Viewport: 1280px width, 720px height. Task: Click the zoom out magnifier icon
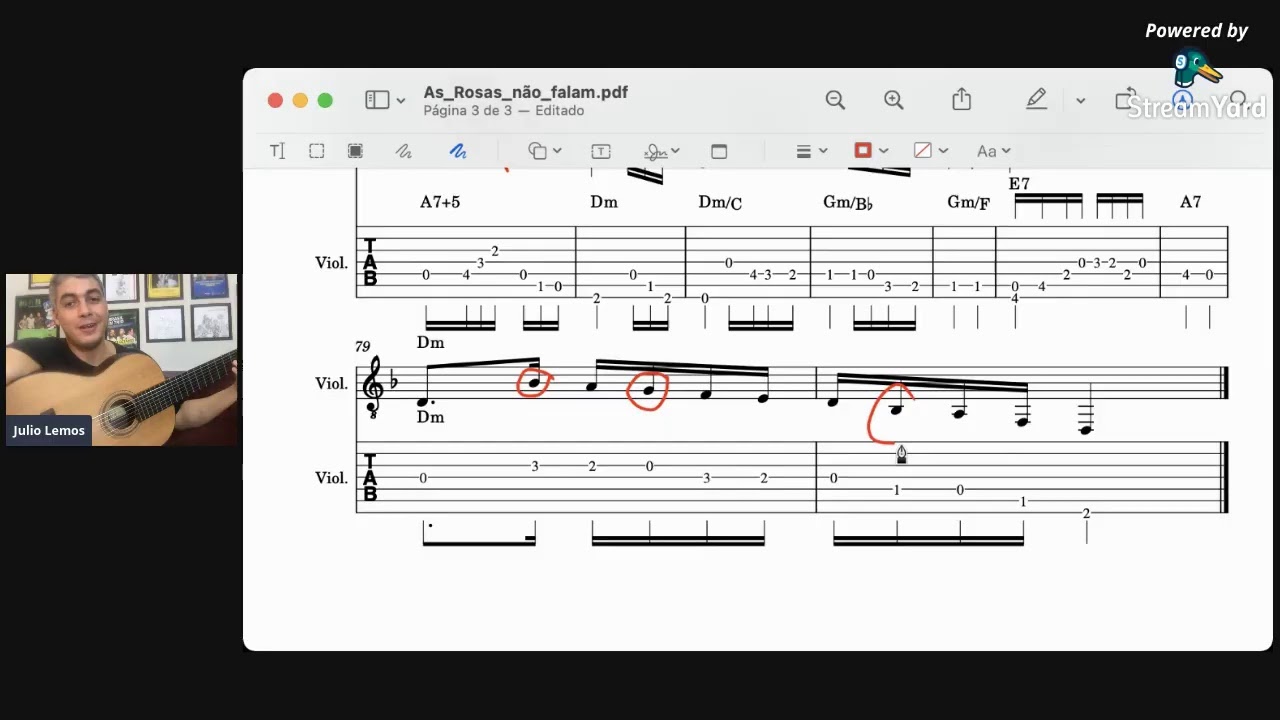tap(835, 99)
